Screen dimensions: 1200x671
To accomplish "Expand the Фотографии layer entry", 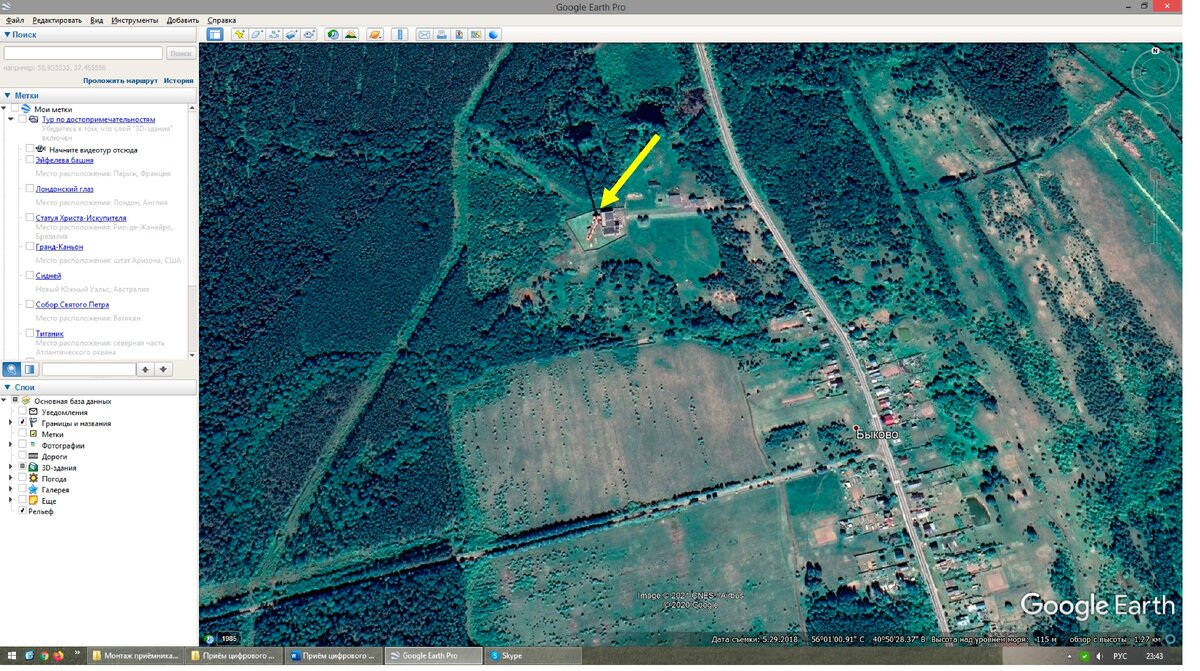I will point(8,445).
